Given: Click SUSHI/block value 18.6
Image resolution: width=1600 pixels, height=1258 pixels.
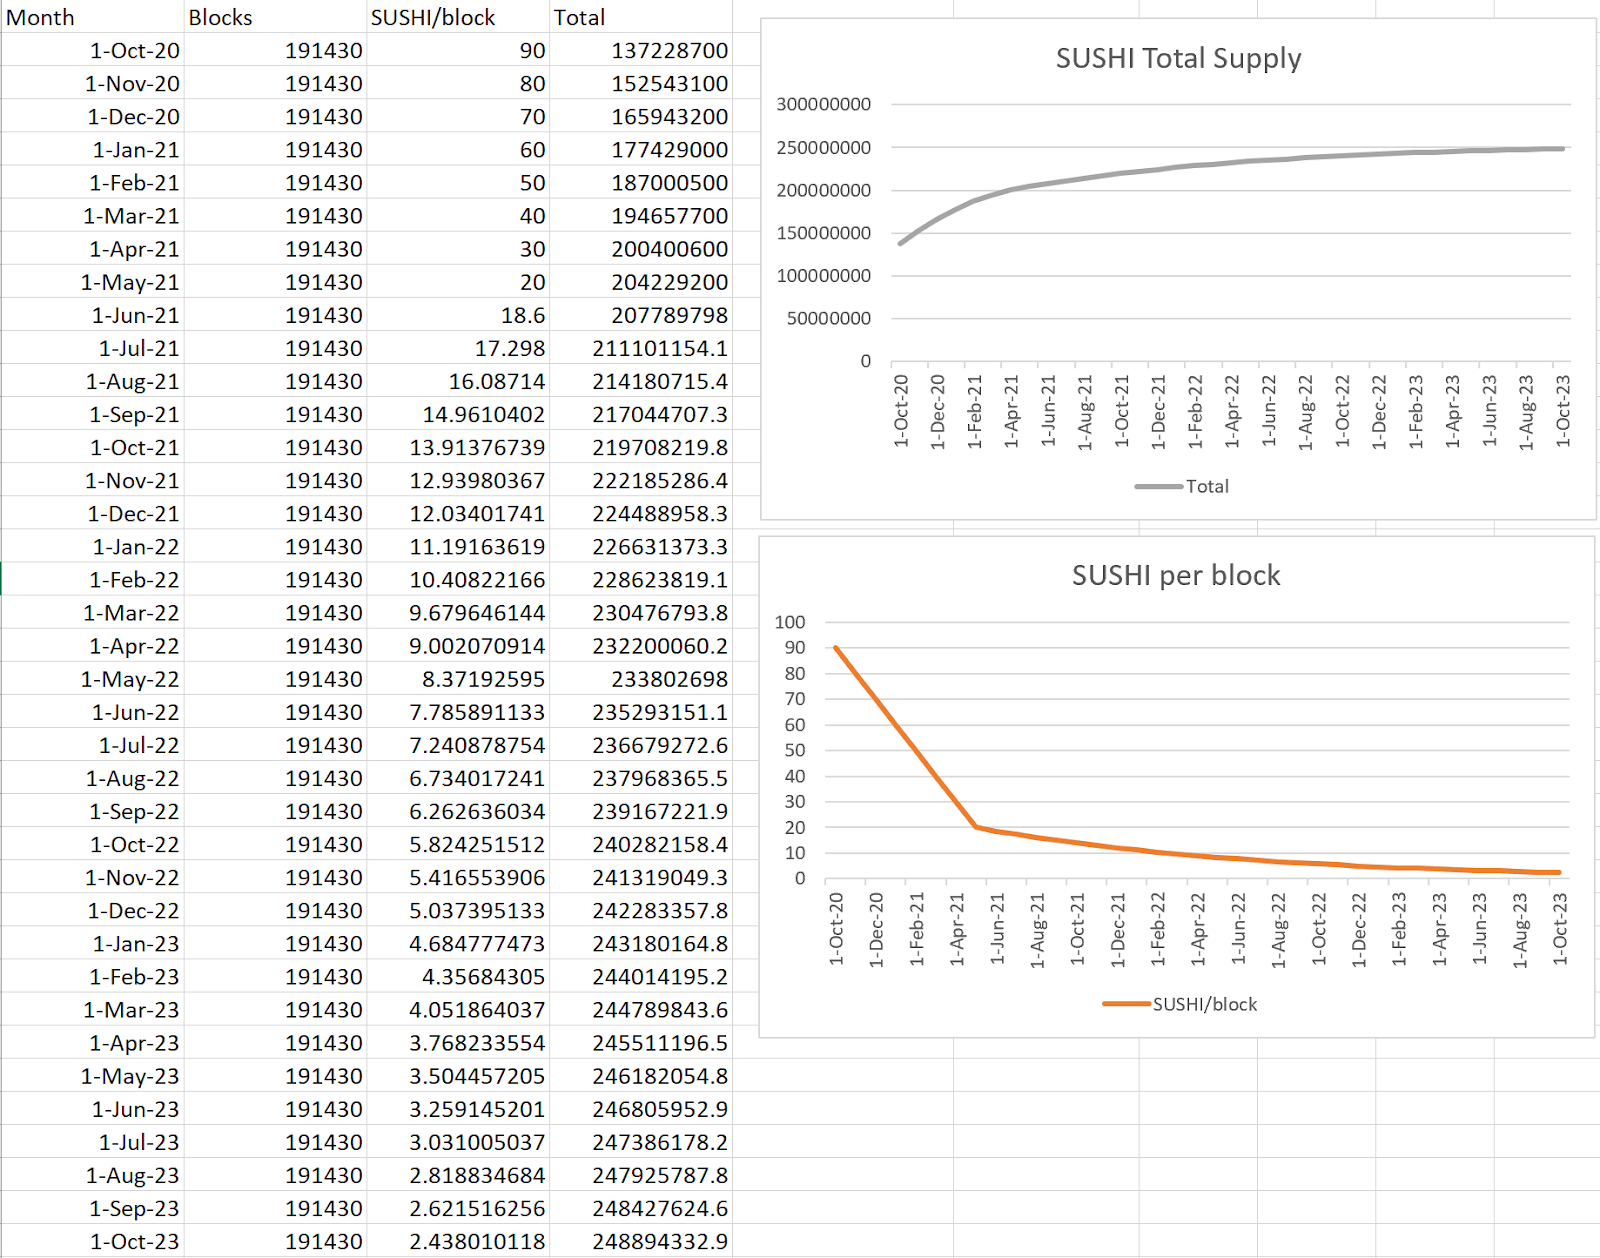Looking at the screenshot, I should click(x=458, y=315).
